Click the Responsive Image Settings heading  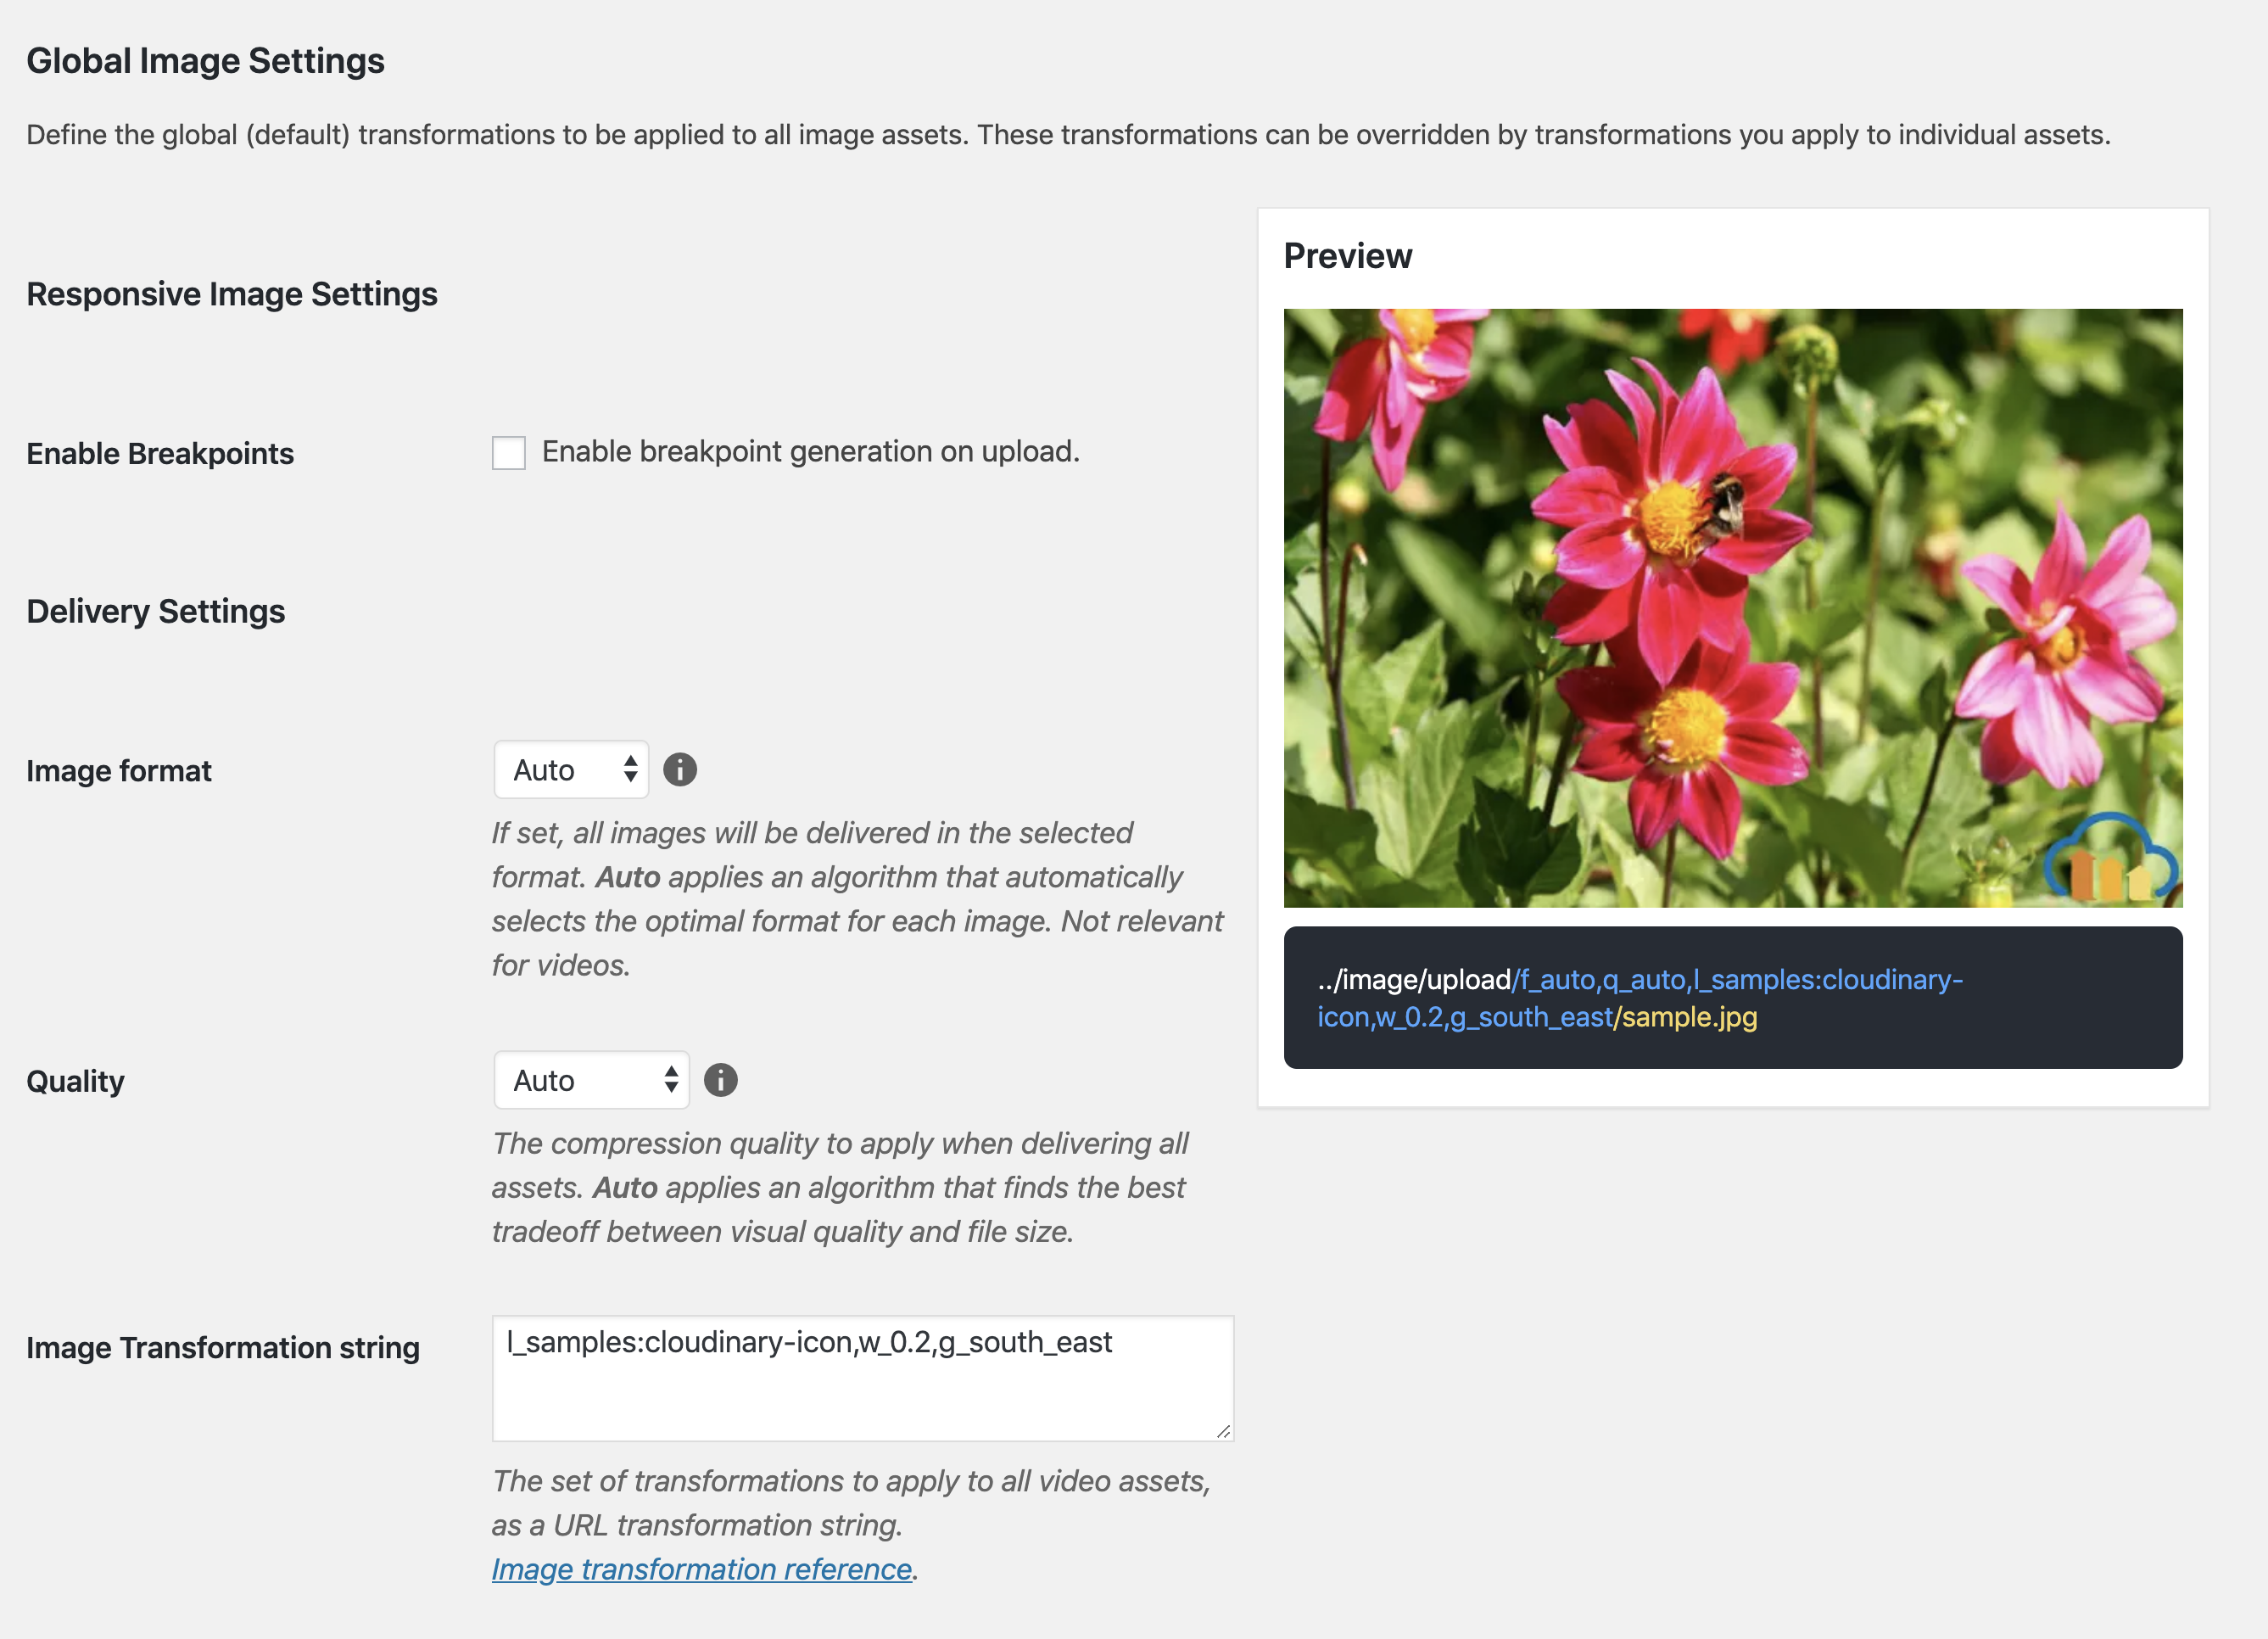(x=232, y=293)
